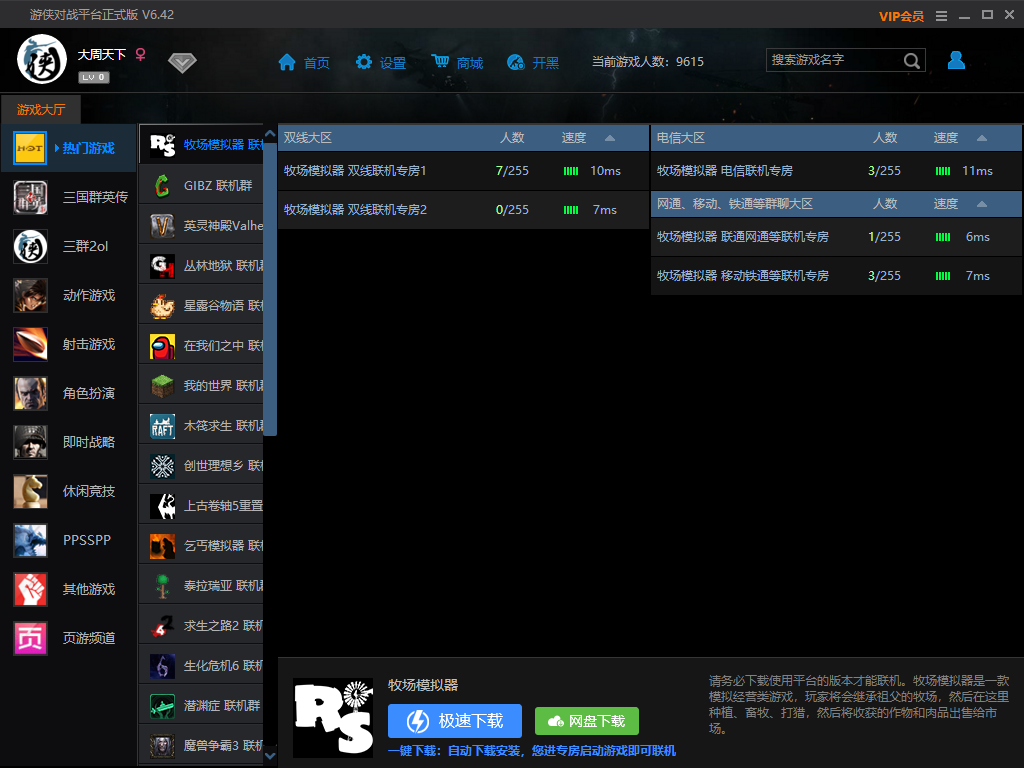This screenshot has height=768, width=1024.
Task: Select the 页游频道 pink icon
Action: (x=30, y=638)
